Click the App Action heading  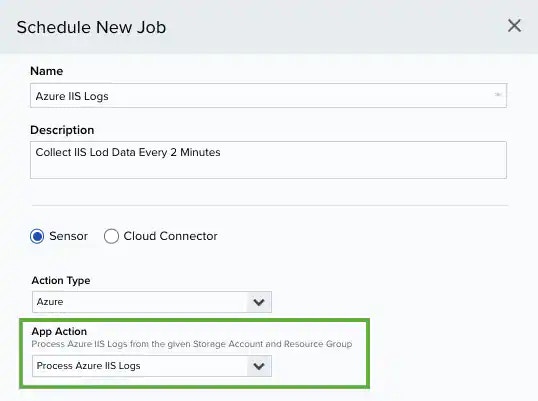pos(59,331)
